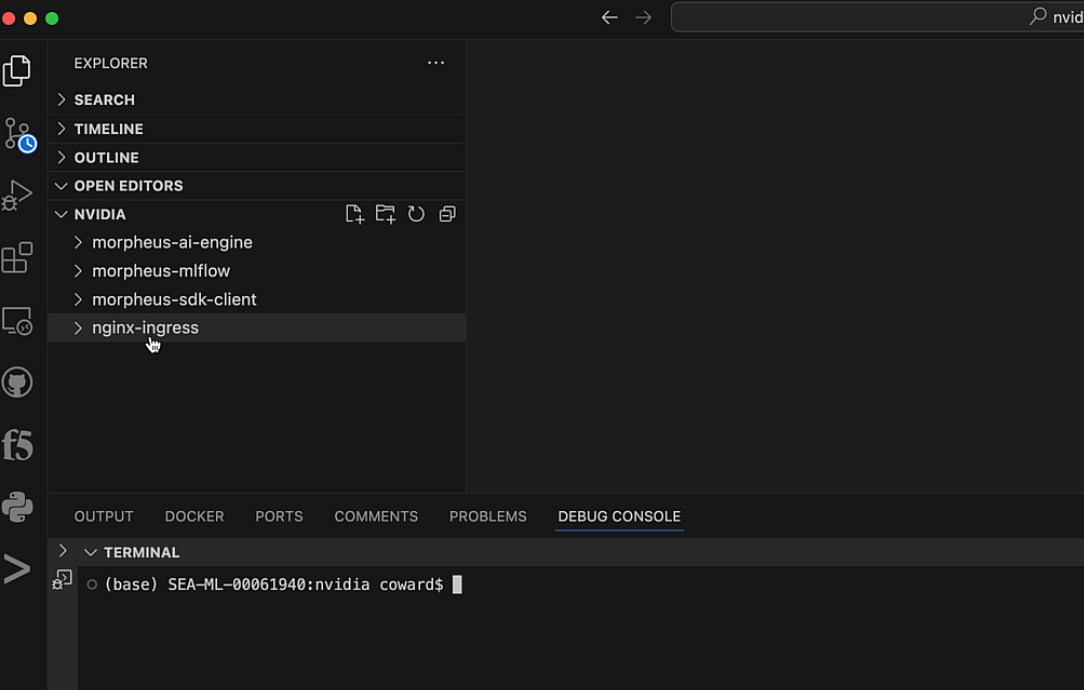Collapse the NVIDIA folder section
The width and height of the screenshot is (1084, 690).
click(61, 214)
